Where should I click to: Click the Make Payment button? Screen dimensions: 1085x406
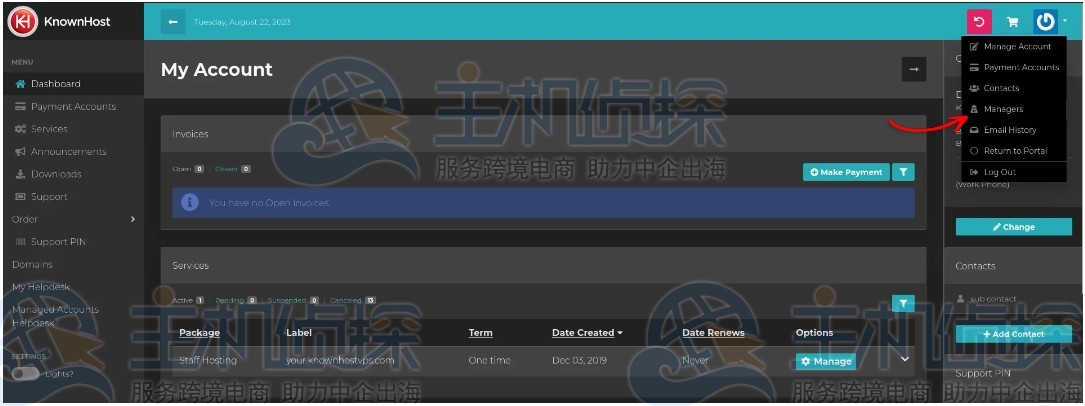(x=846, y=172)
